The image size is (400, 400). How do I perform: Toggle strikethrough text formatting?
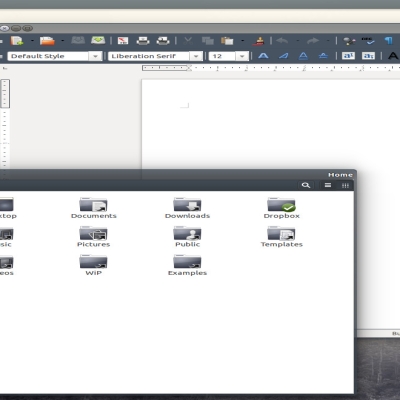click(323, 56)
